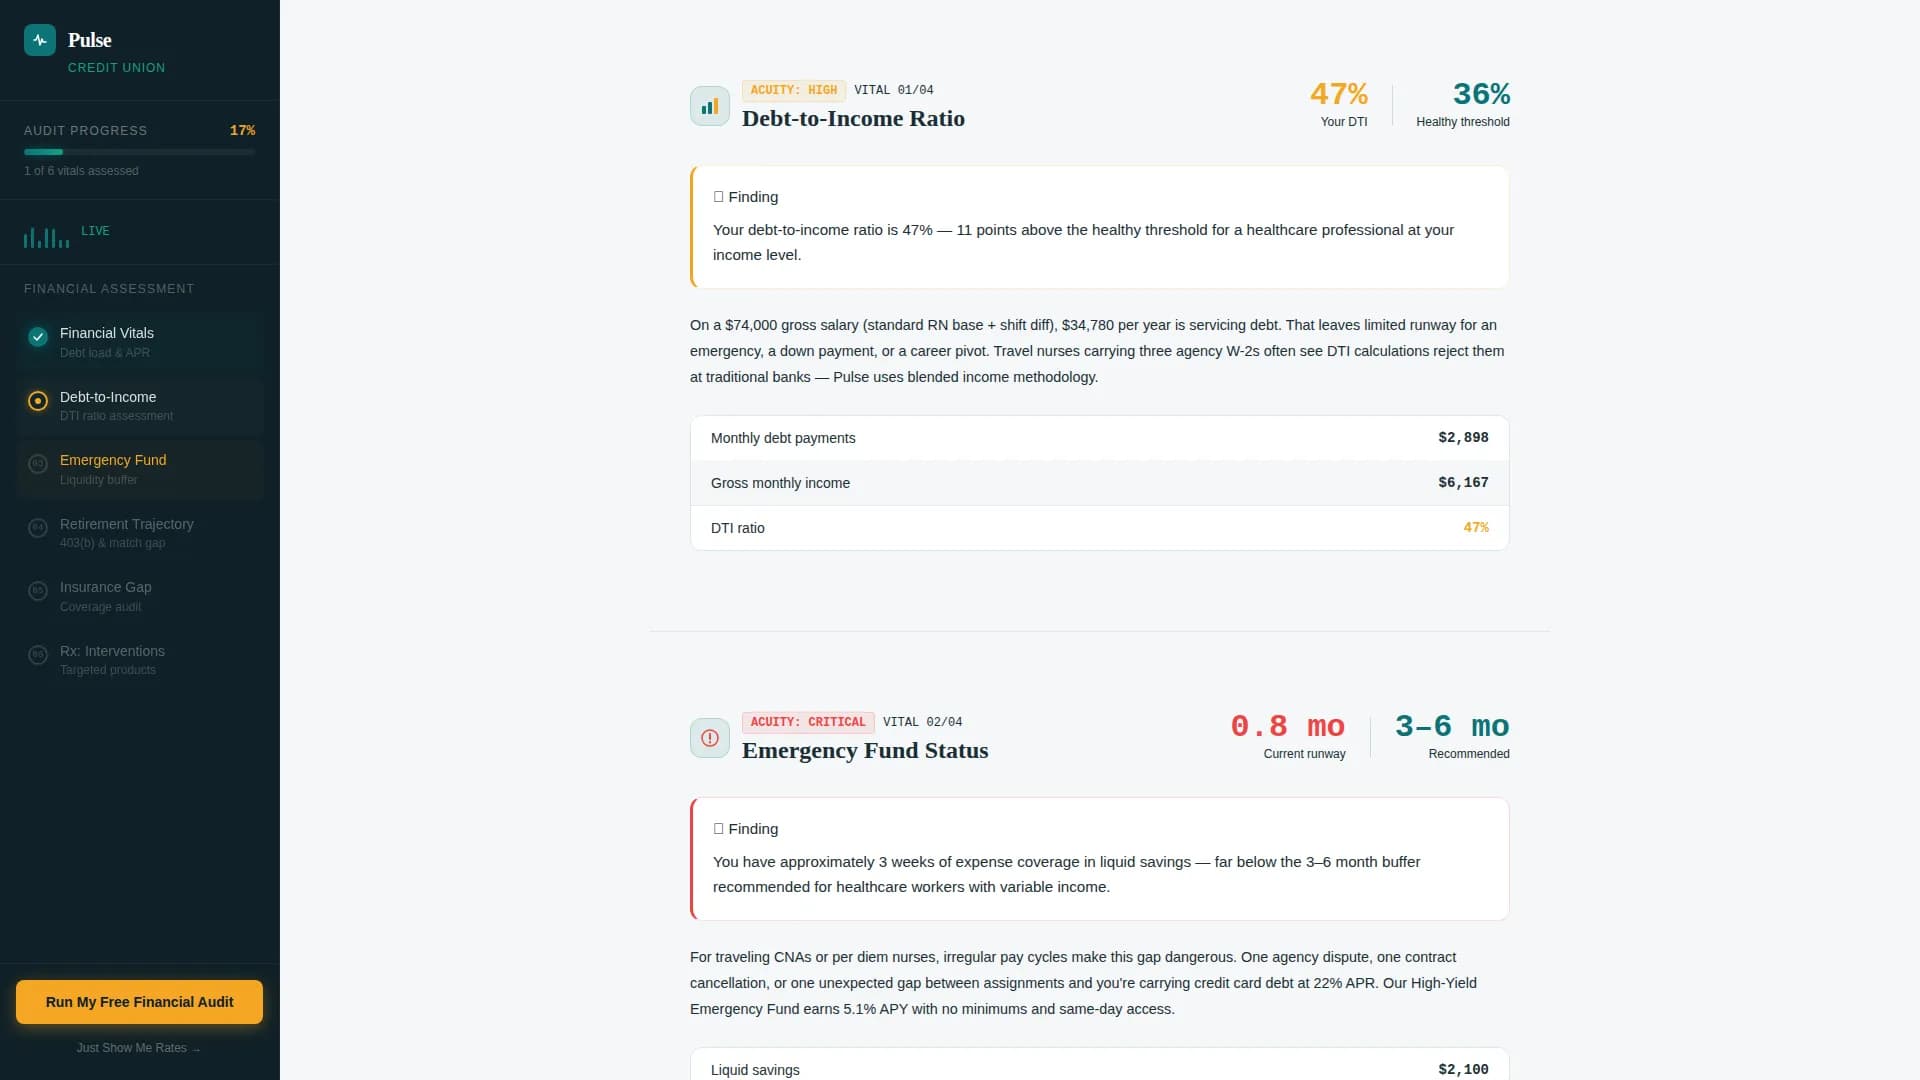Click the step 03 circle beside Emergency Fund
1920x1080 pixels.
[x=37, y=464]
